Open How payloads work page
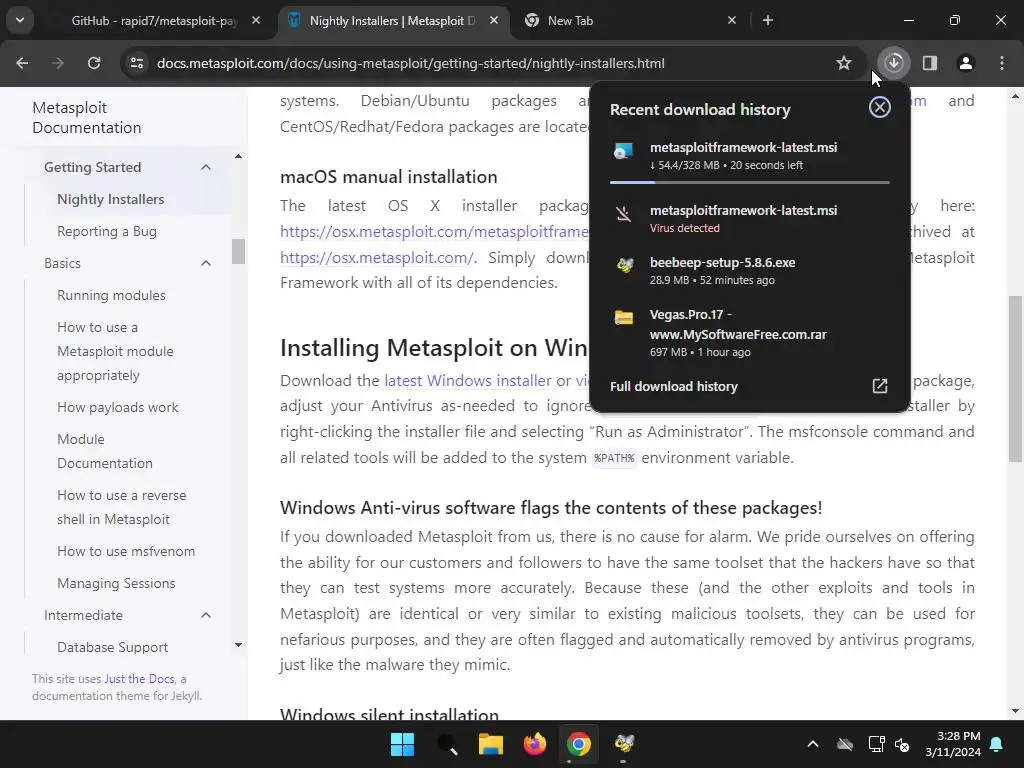 [118, 408]
